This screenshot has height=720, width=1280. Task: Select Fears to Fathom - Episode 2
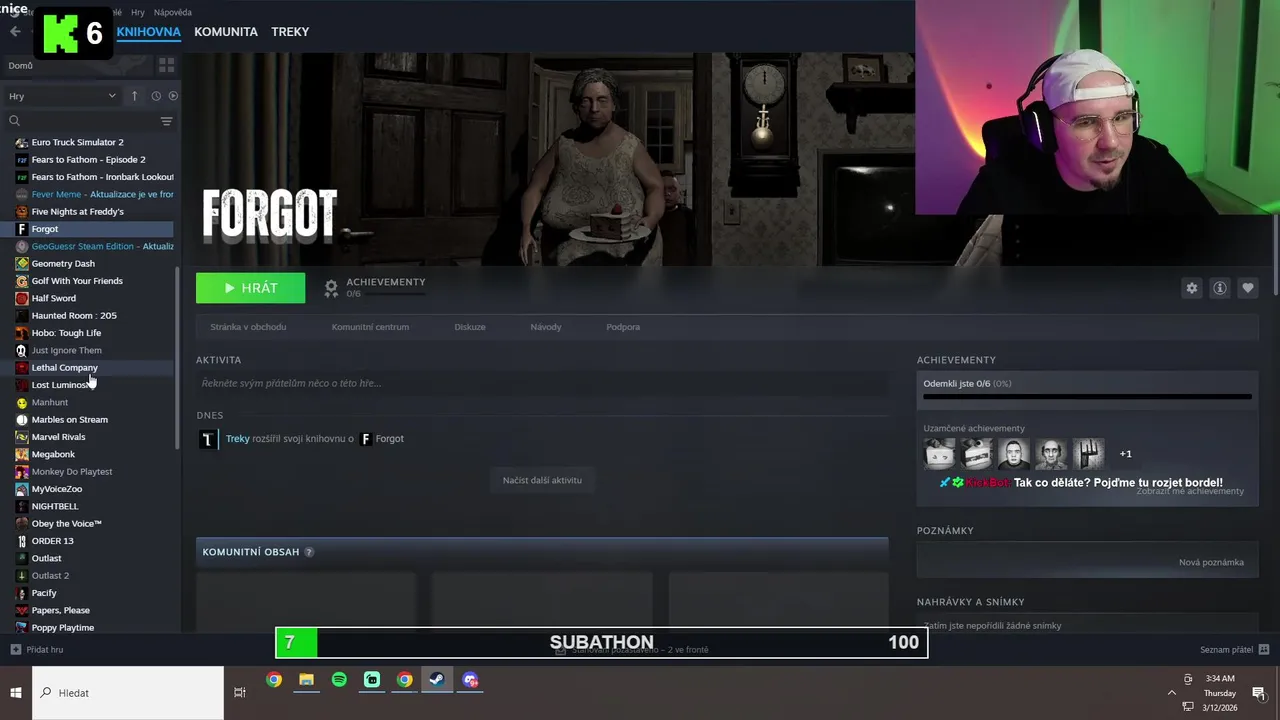click(88, 160)
